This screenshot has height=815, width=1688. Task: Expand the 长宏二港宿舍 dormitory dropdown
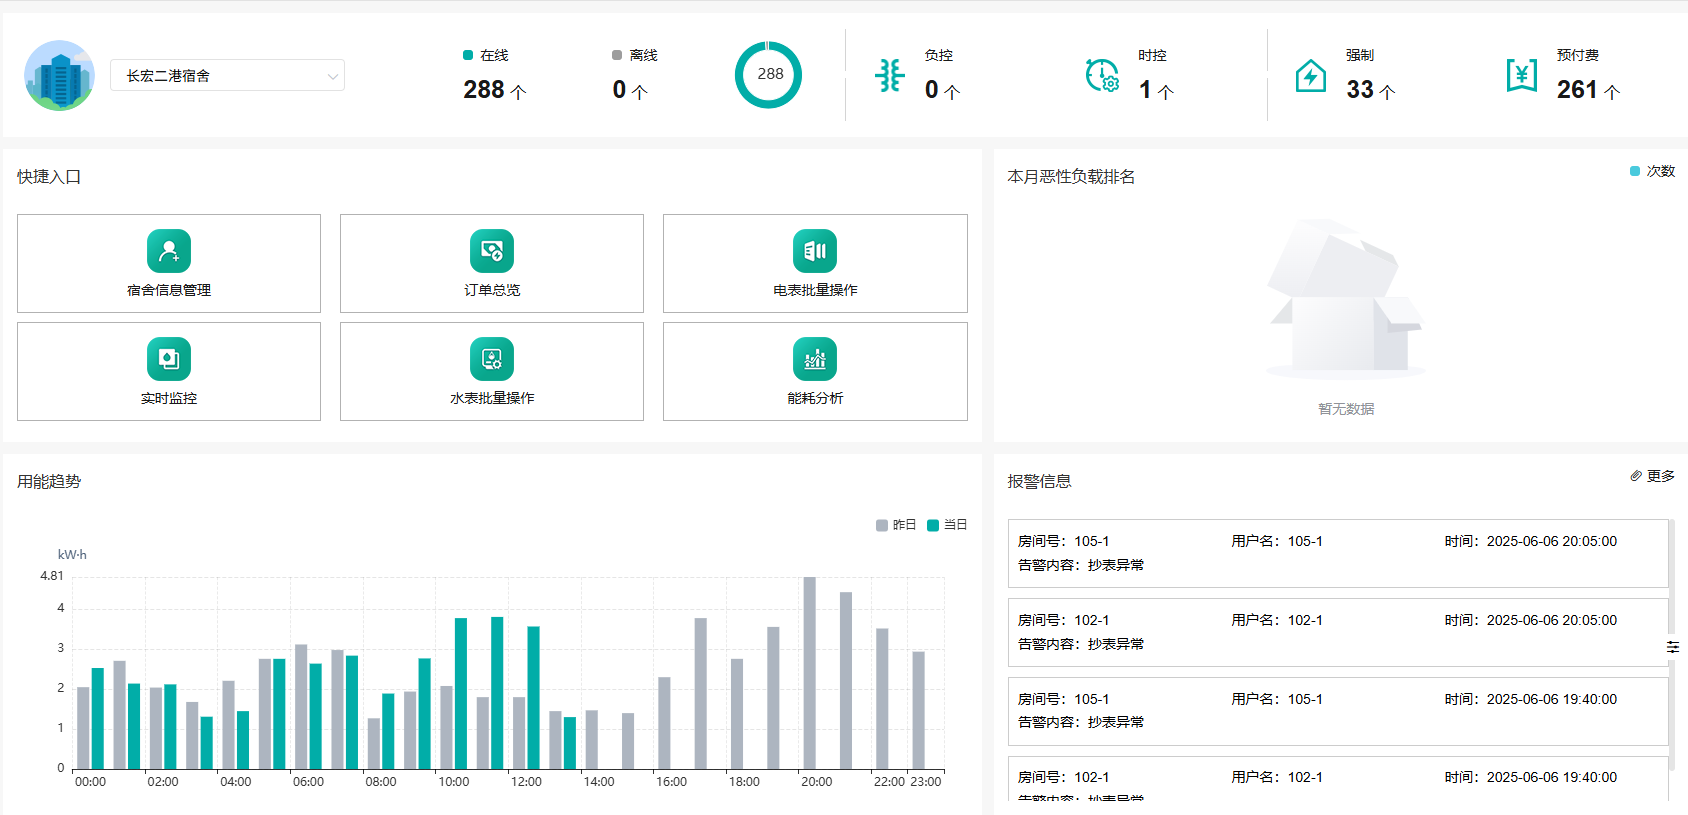227,76
